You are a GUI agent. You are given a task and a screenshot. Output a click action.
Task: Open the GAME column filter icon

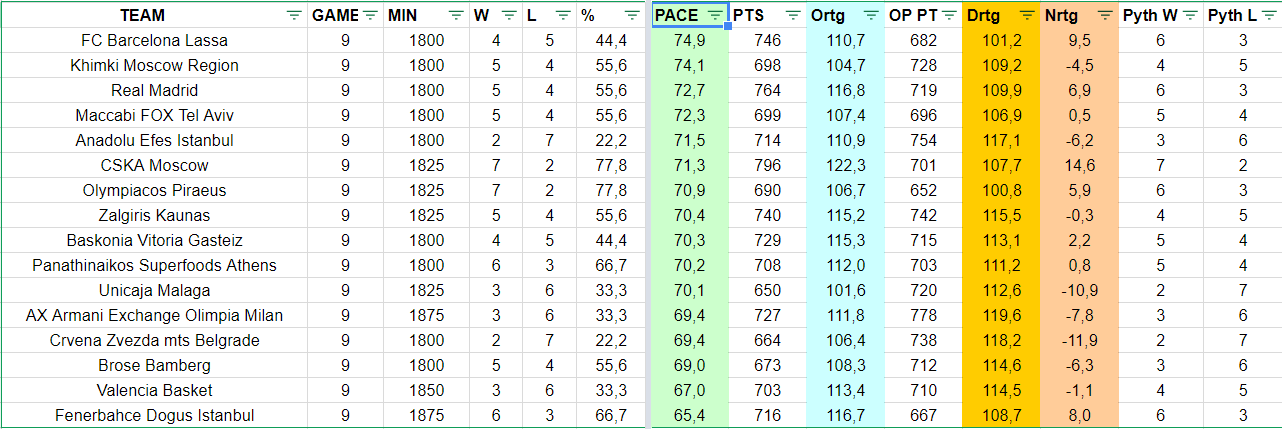371,15
